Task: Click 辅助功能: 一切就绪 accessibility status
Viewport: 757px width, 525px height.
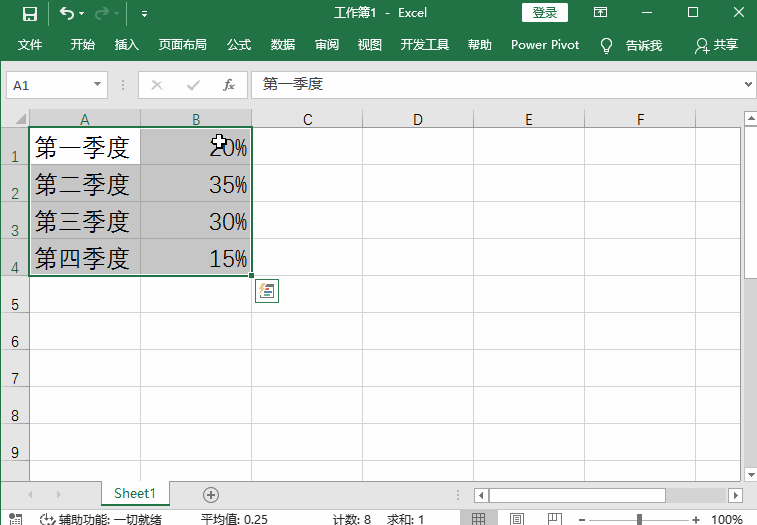Action: click(x=100, y=519)
